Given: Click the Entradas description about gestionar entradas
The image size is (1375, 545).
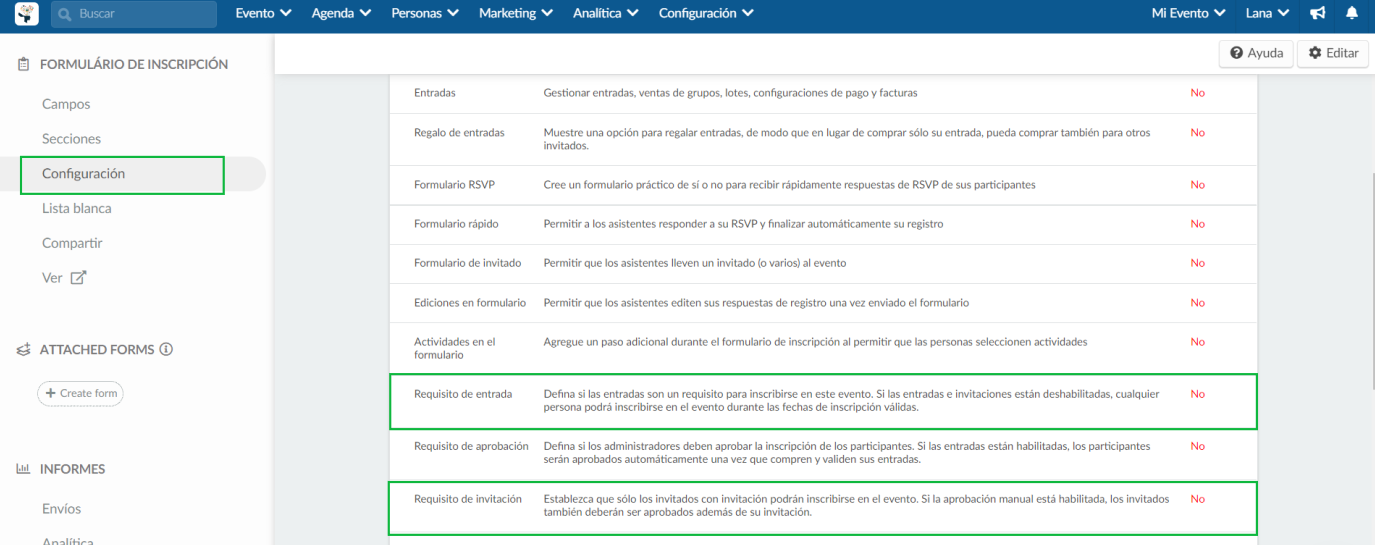Looking at the screenshot, I should click(730, 93).
